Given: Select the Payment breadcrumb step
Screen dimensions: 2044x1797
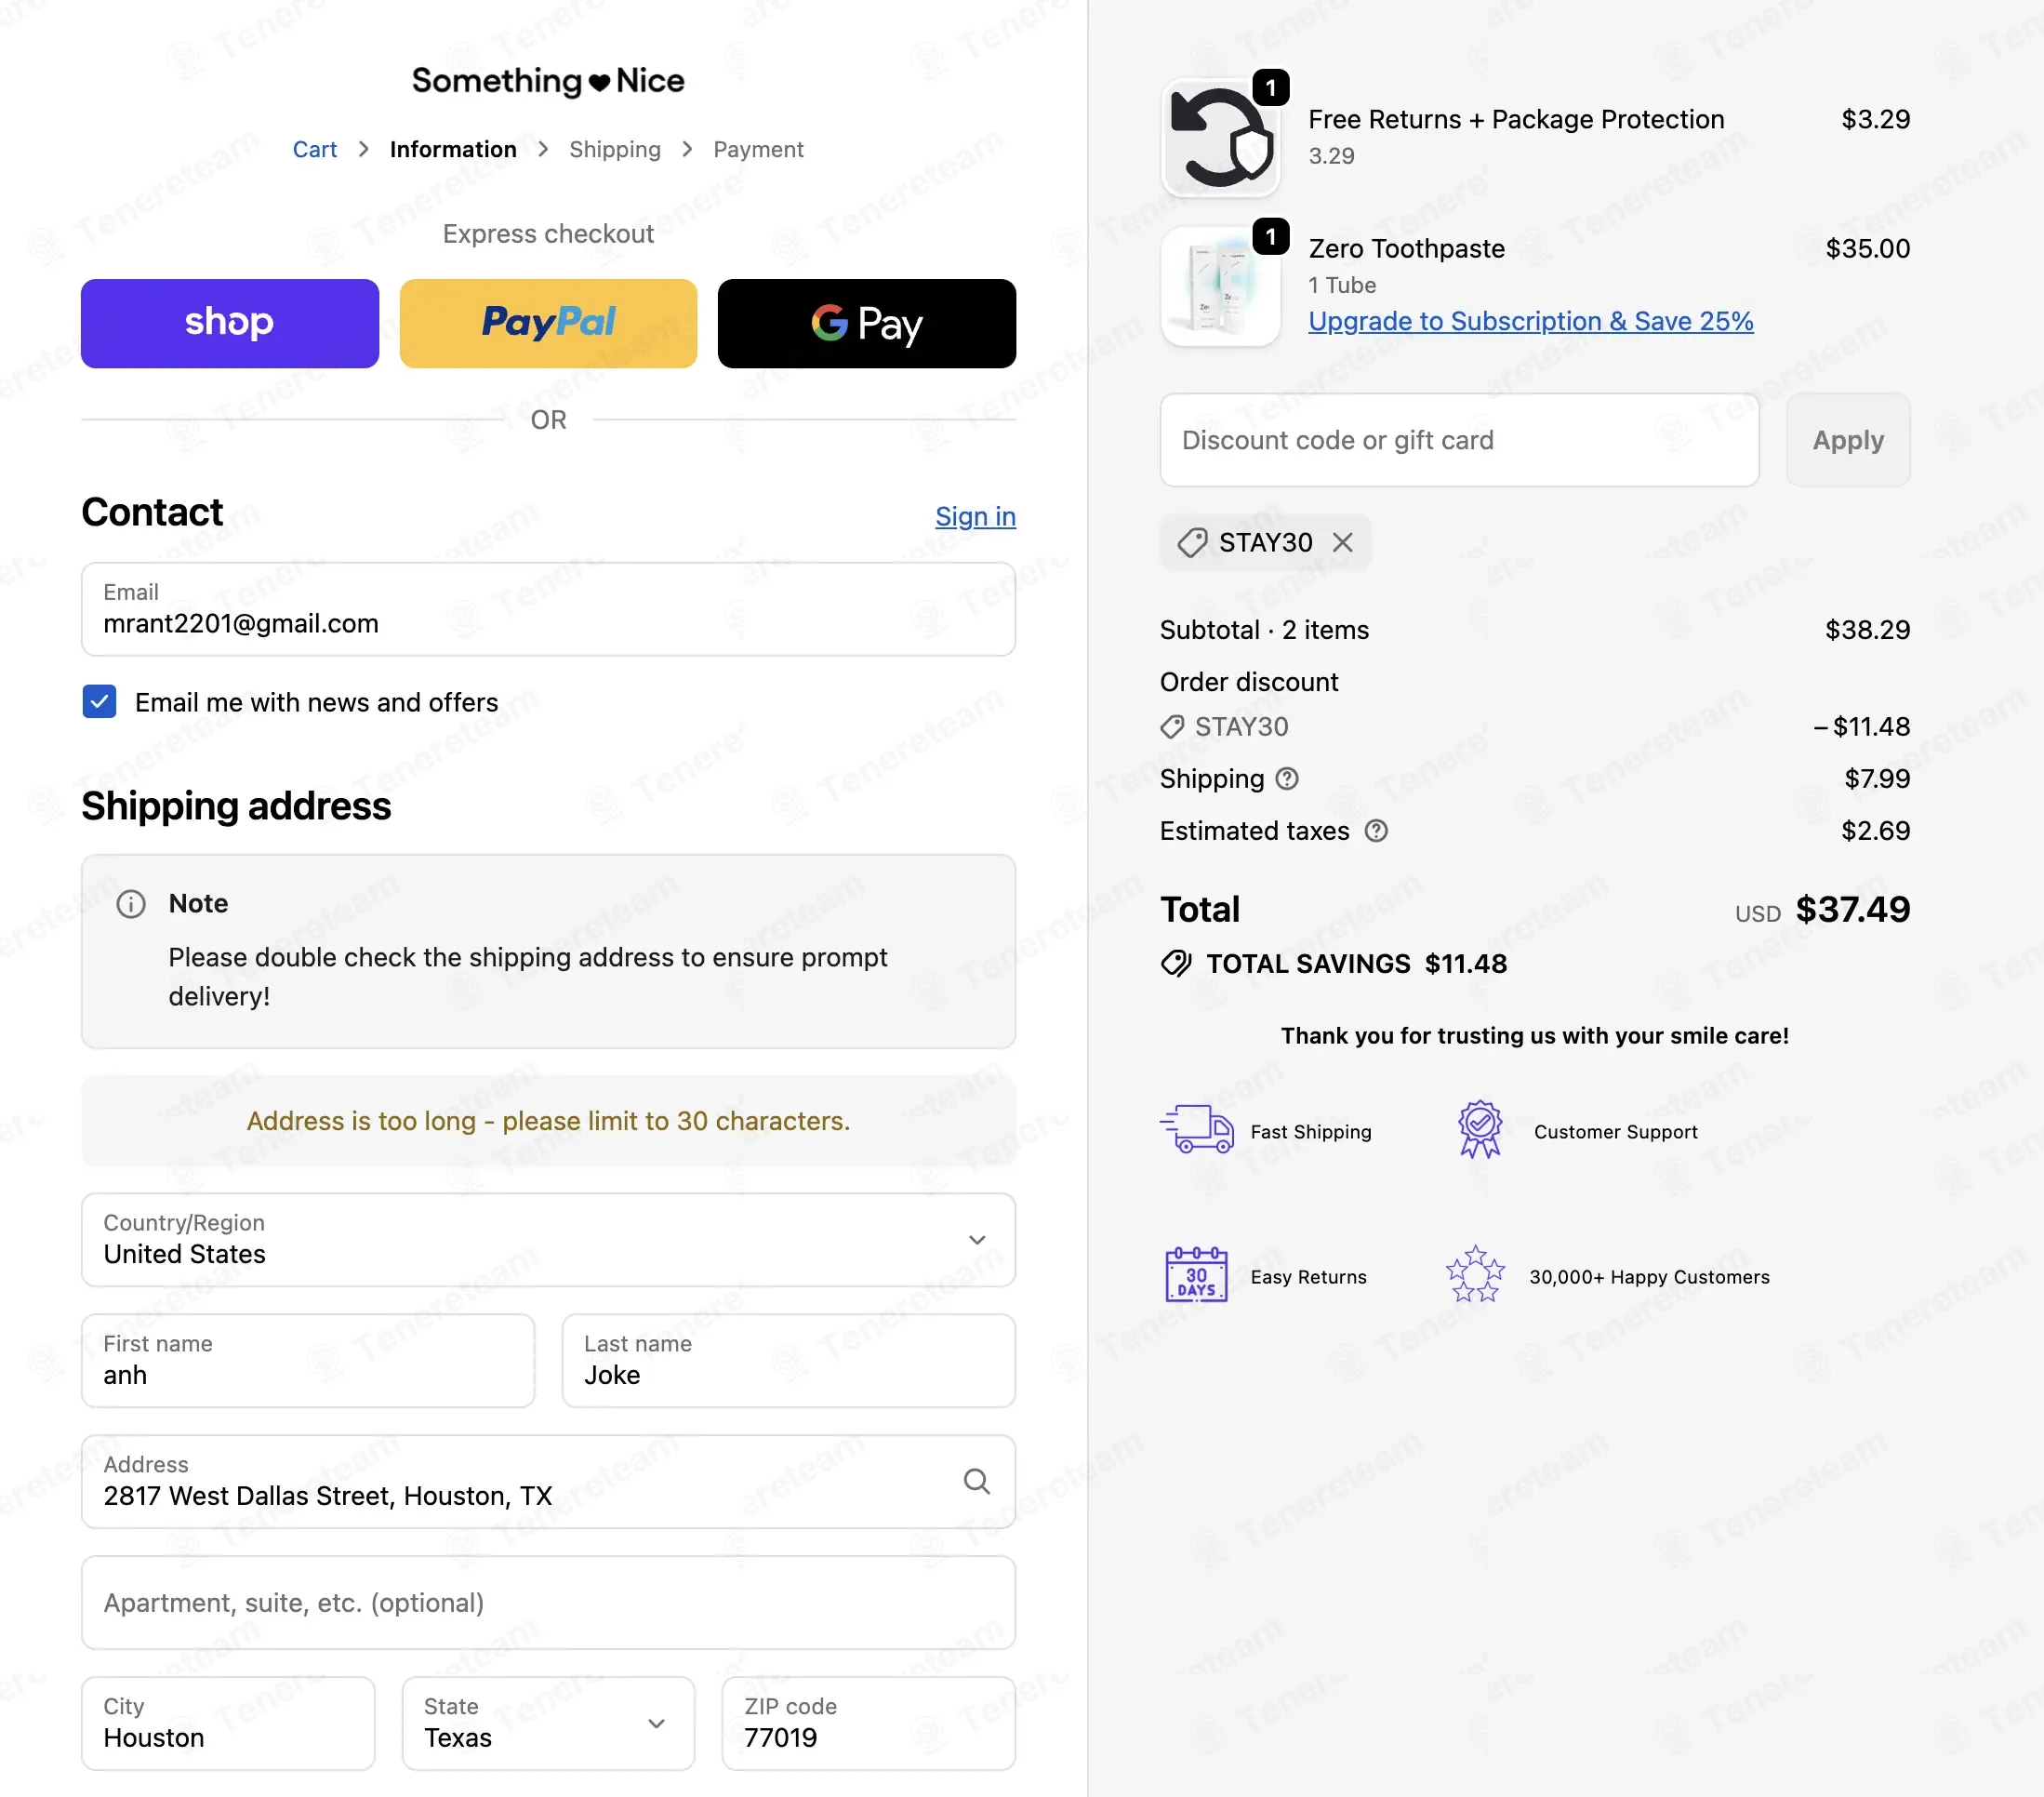Looking at the screenshot, I should click(758, 149).
